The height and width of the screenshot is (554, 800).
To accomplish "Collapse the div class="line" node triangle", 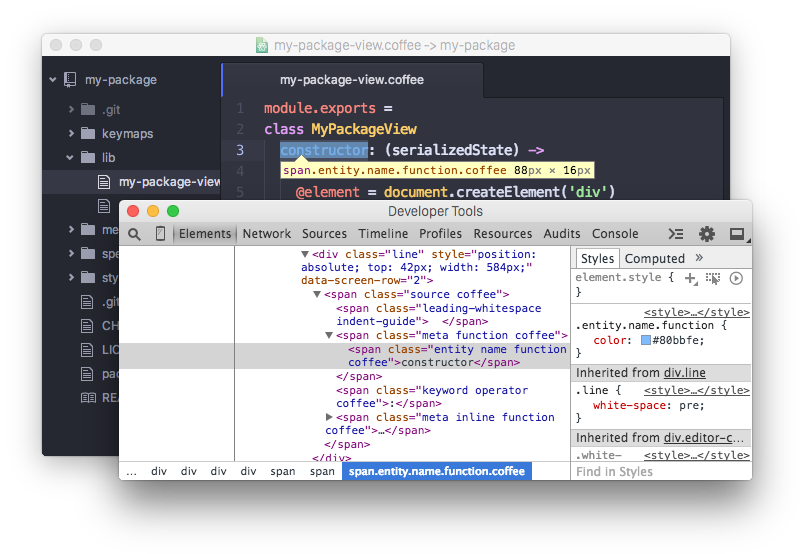I will coord(305,254).
